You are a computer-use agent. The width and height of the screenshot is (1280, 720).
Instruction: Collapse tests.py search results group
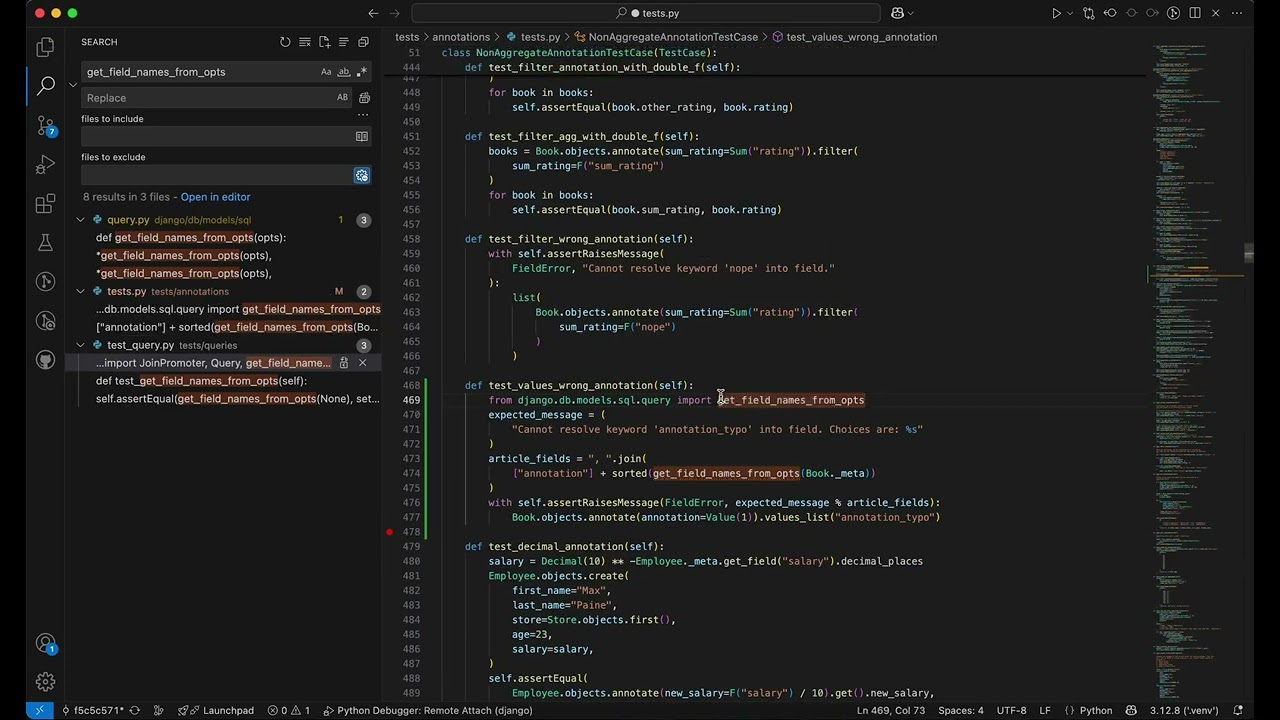81,292
